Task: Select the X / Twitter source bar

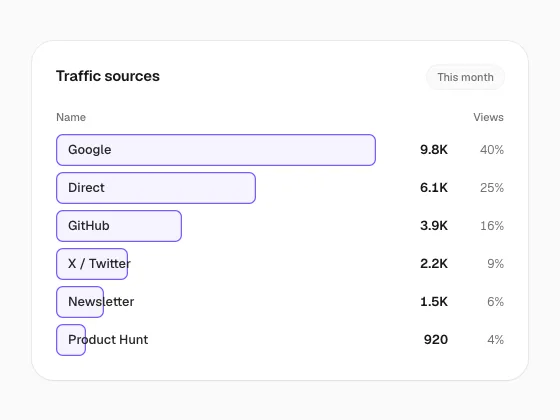Action: click(92, 264)
